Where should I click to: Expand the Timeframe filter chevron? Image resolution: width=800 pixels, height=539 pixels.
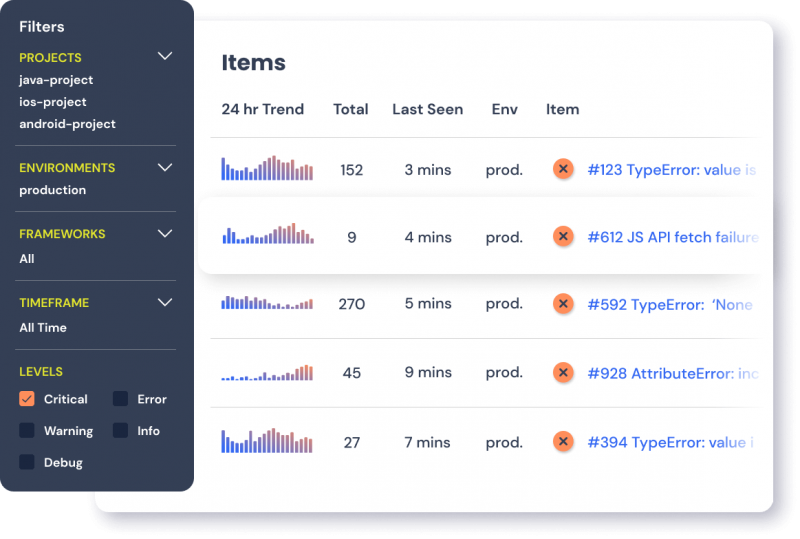[165, 302]
